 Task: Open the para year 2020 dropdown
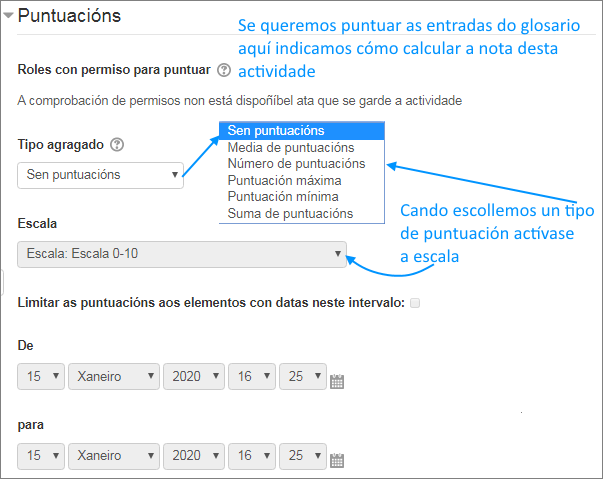[194, 456]
